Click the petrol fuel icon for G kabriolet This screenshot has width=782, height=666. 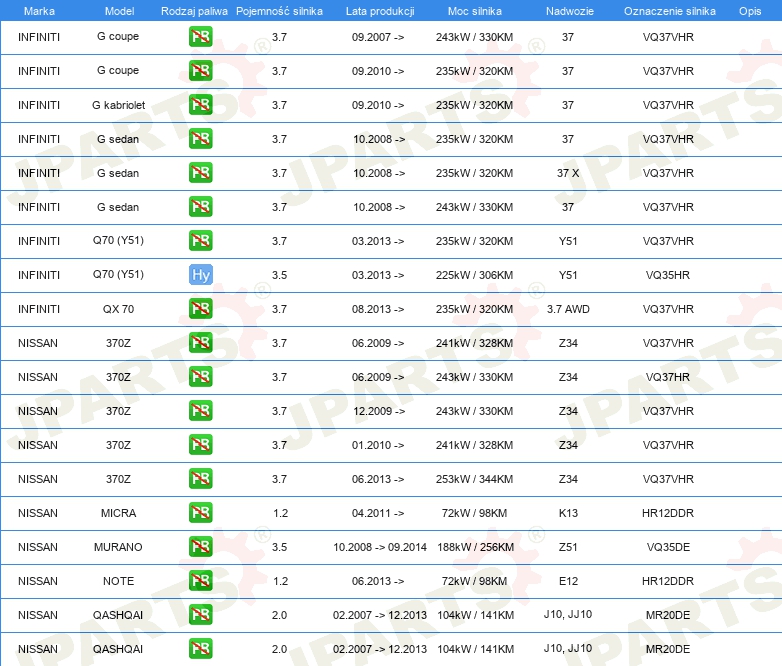[x=200, y=105]
